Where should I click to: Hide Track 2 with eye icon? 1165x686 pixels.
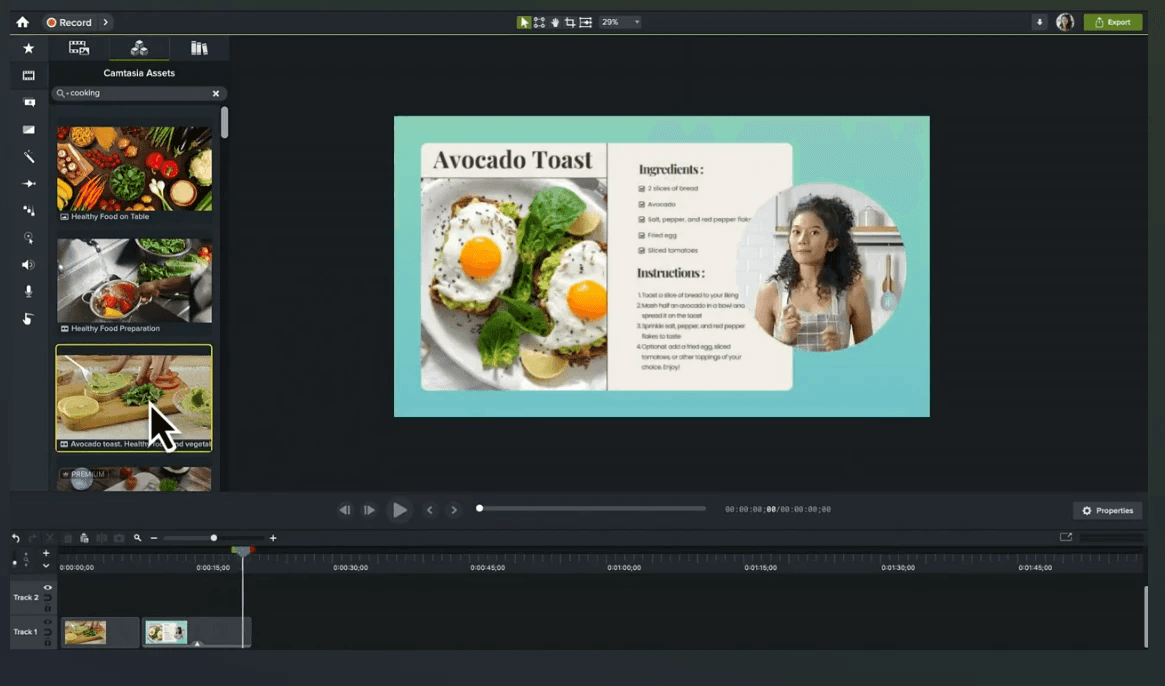48,588
